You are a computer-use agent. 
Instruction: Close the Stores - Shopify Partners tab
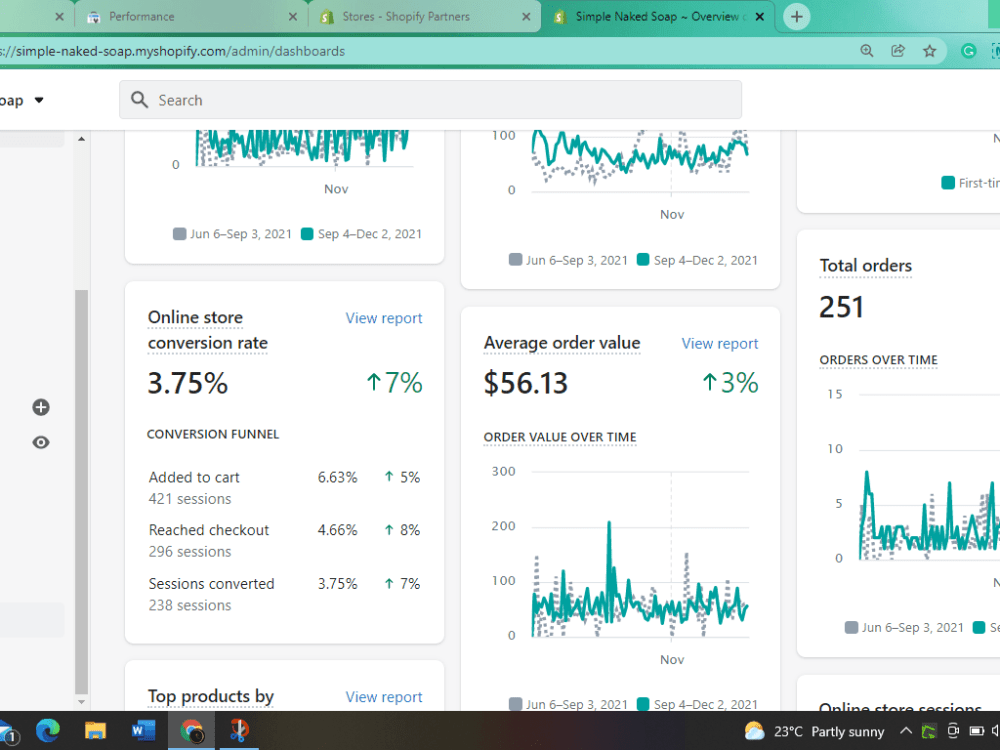[x=526, y=17]
